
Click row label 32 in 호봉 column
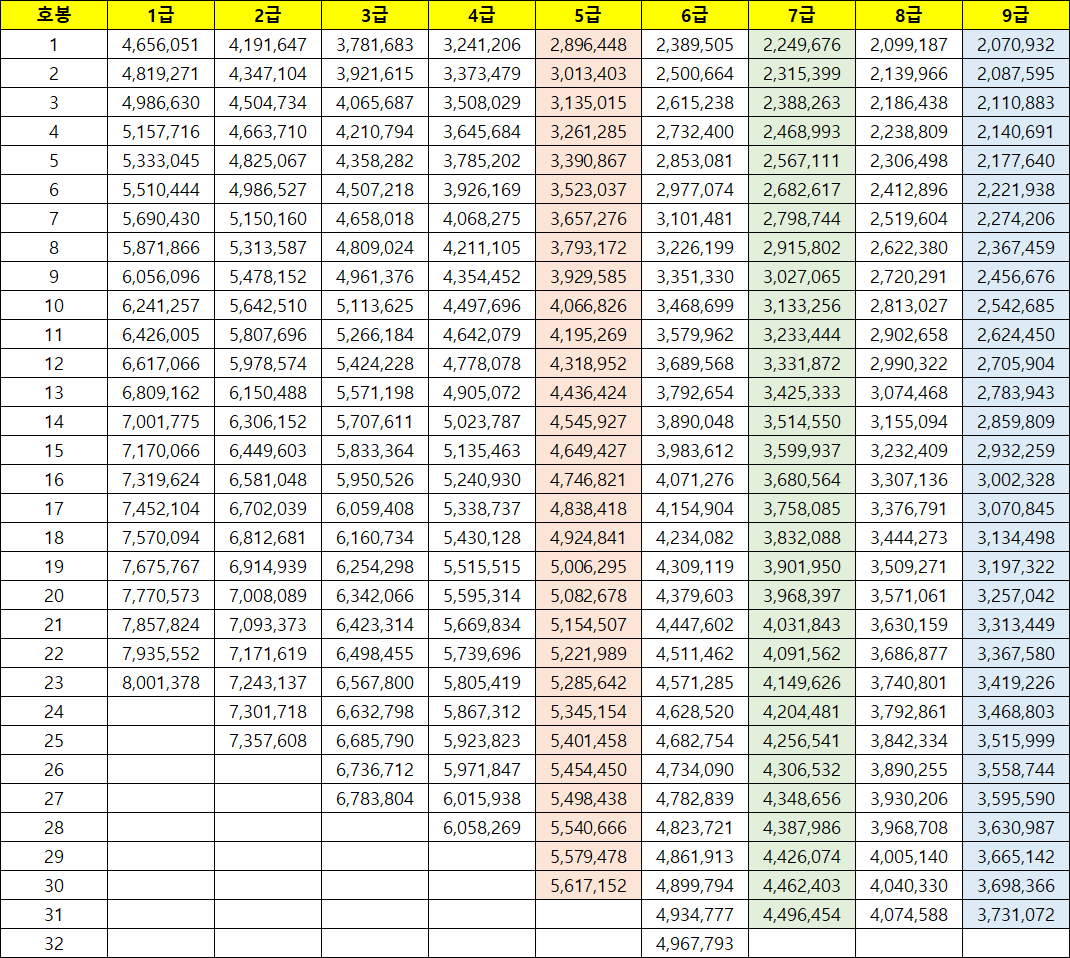[x=54, y=944]
